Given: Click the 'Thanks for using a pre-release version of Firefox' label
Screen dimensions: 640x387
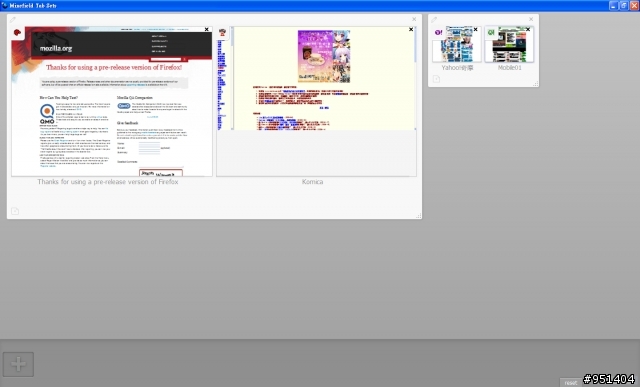Looking at the screenshot, I should point(108,182).
